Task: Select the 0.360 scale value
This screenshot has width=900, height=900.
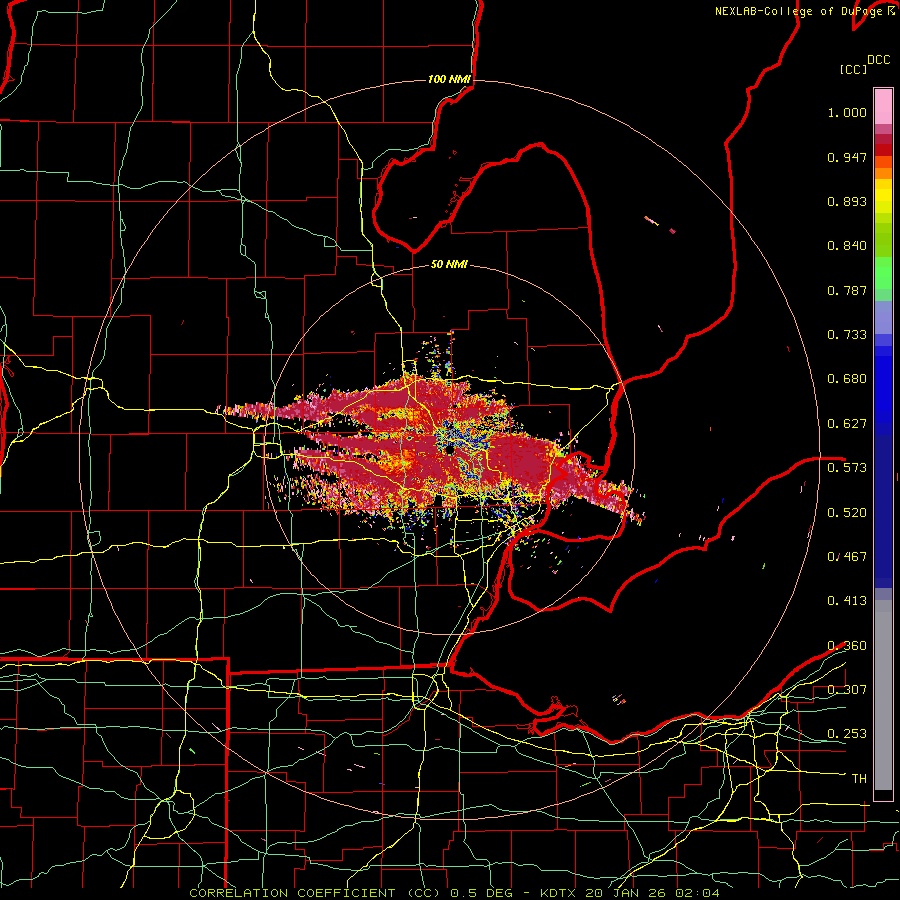Action: [847, 646]
